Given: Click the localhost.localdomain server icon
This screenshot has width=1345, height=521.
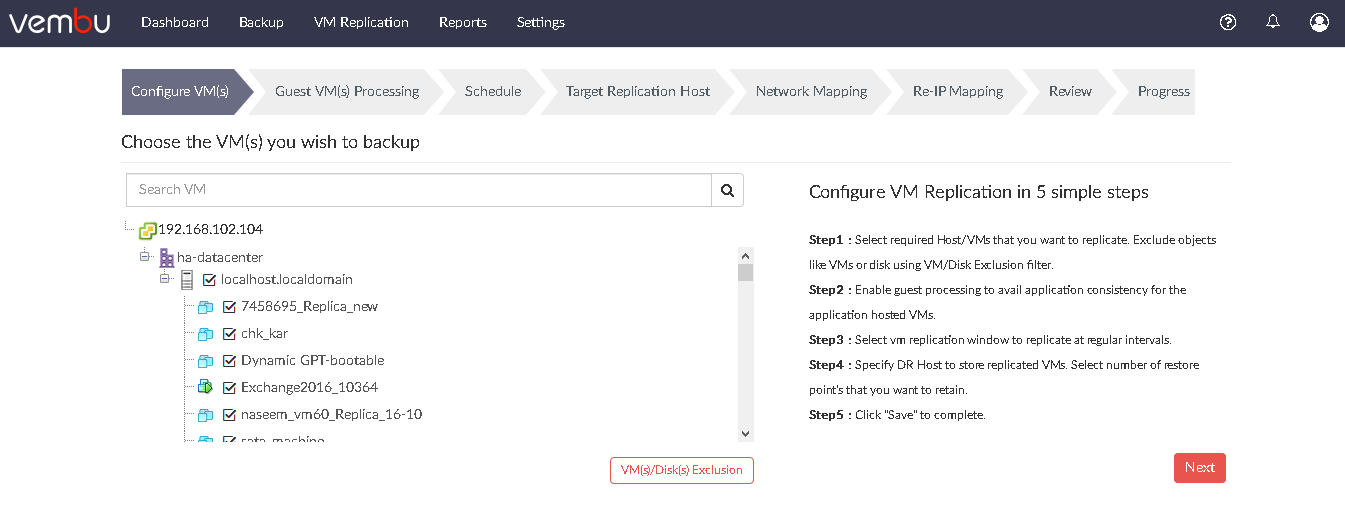Looking at the screenshot, I should coord(187,280).
